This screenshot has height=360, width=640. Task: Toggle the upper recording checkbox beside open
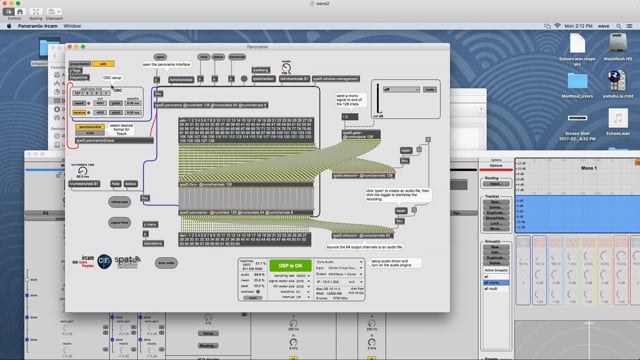pyautogui.click(x=419, y=150)
